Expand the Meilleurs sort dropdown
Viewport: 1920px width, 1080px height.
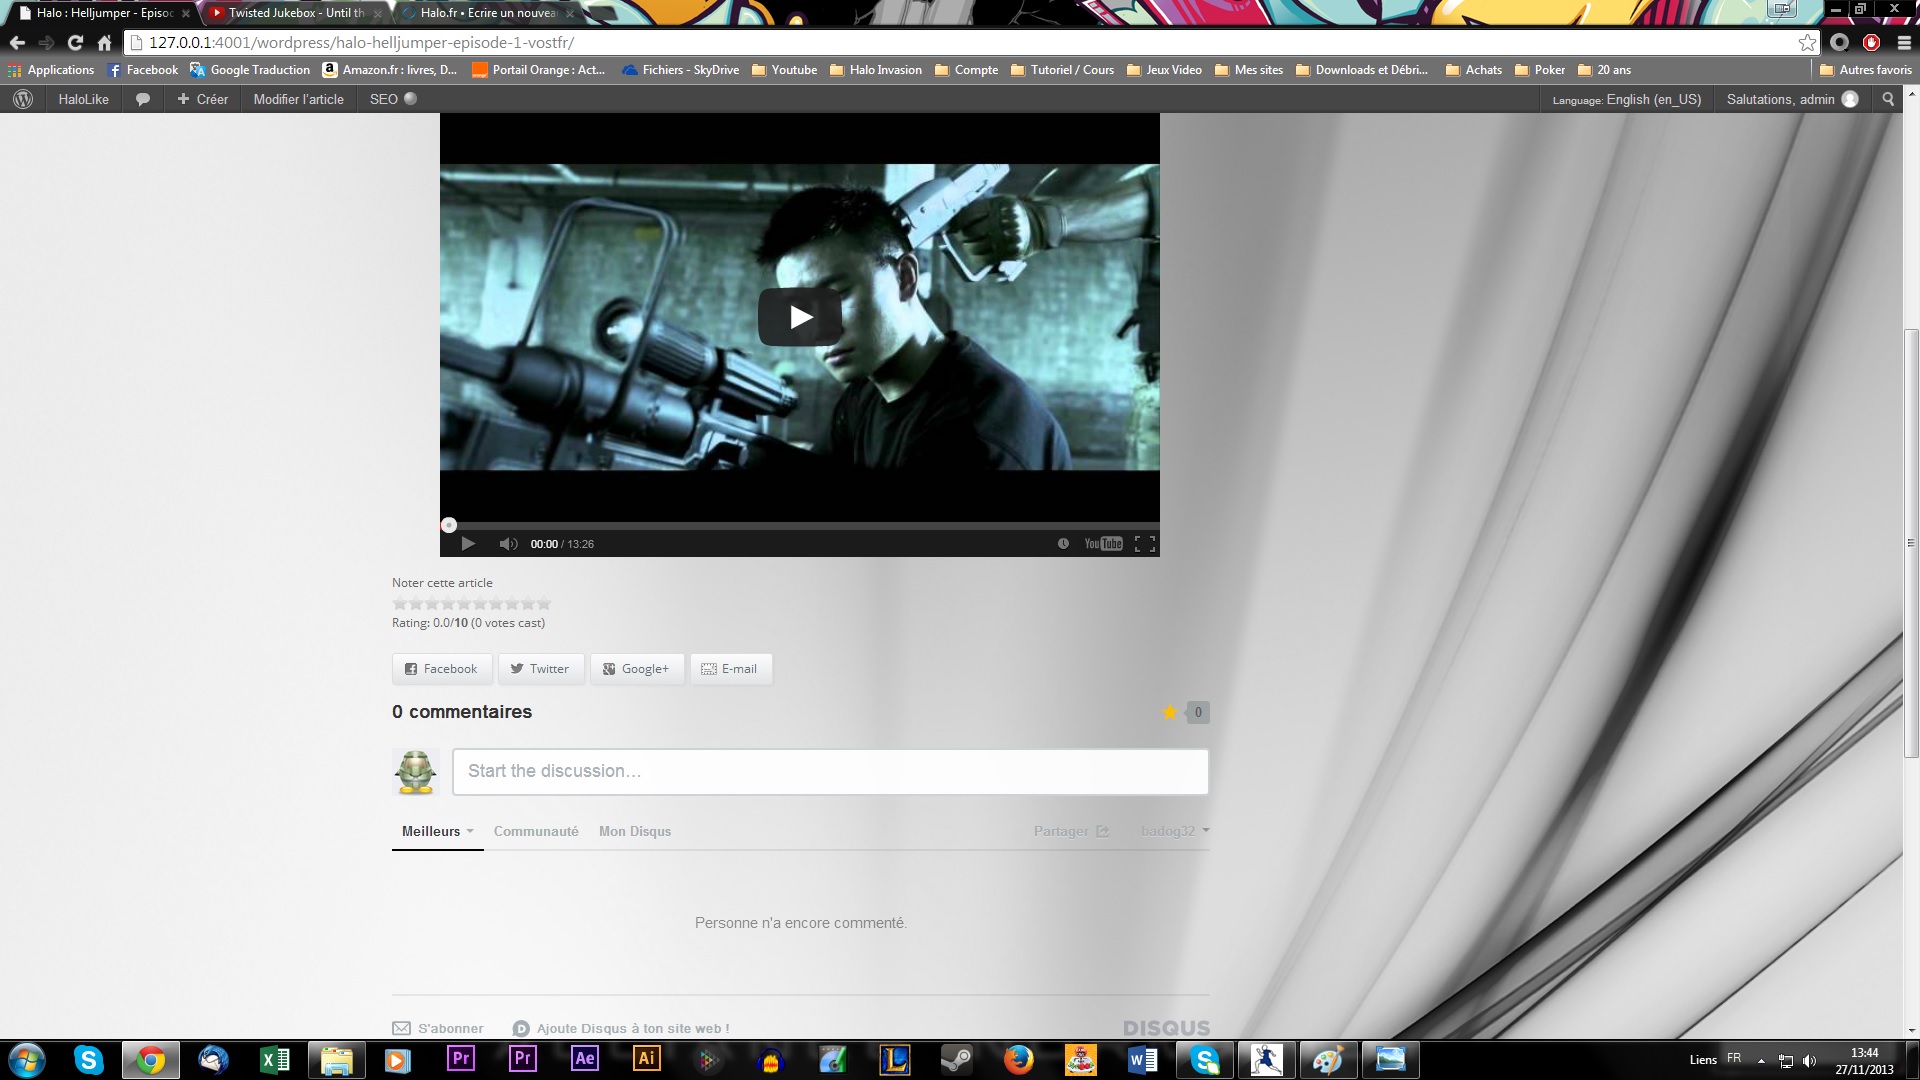437,831
